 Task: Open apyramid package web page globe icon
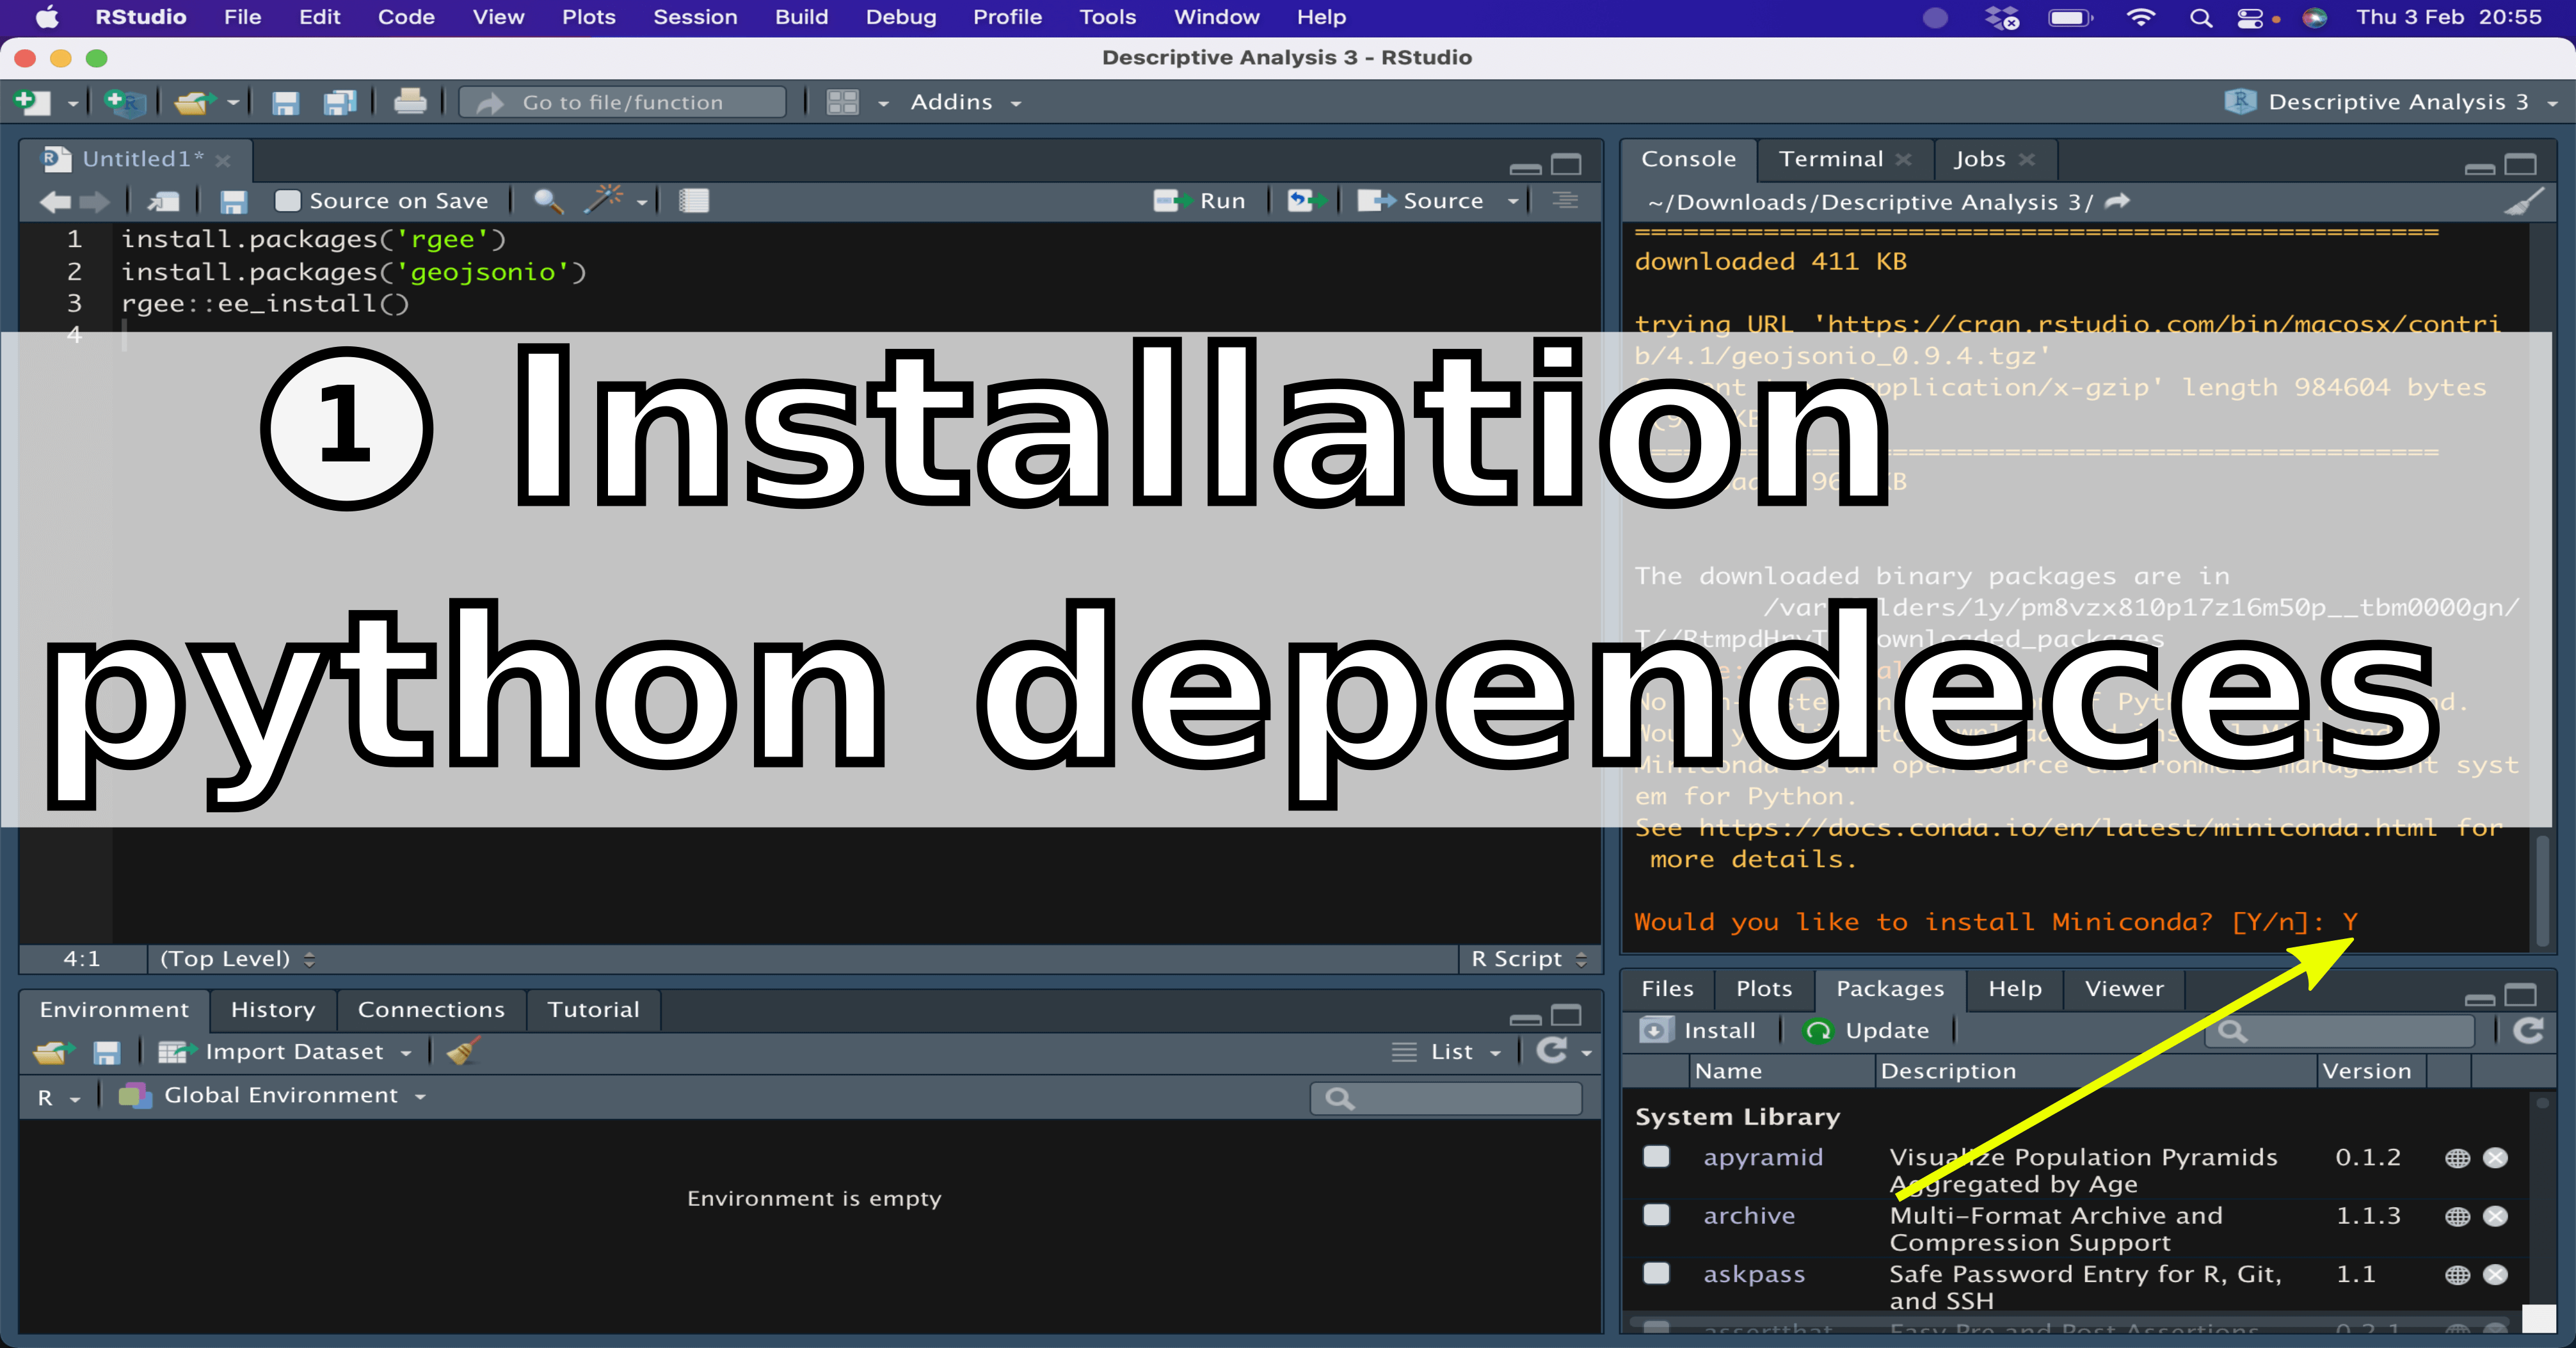(2457, 1158)
